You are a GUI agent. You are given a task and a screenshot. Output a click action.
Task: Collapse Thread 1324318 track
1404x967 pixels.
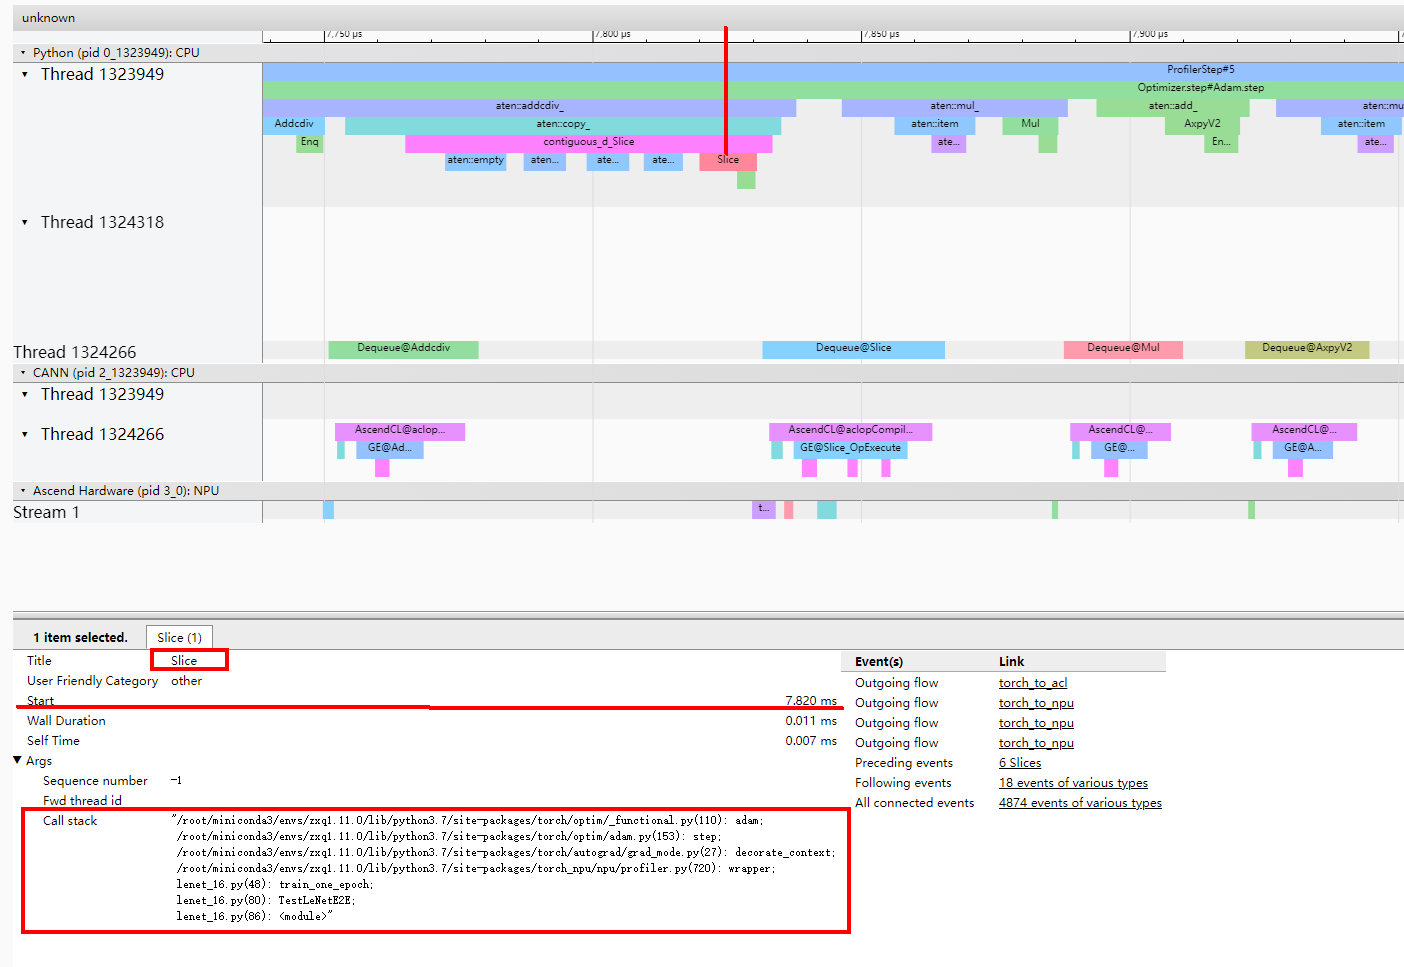coord(25,222)
